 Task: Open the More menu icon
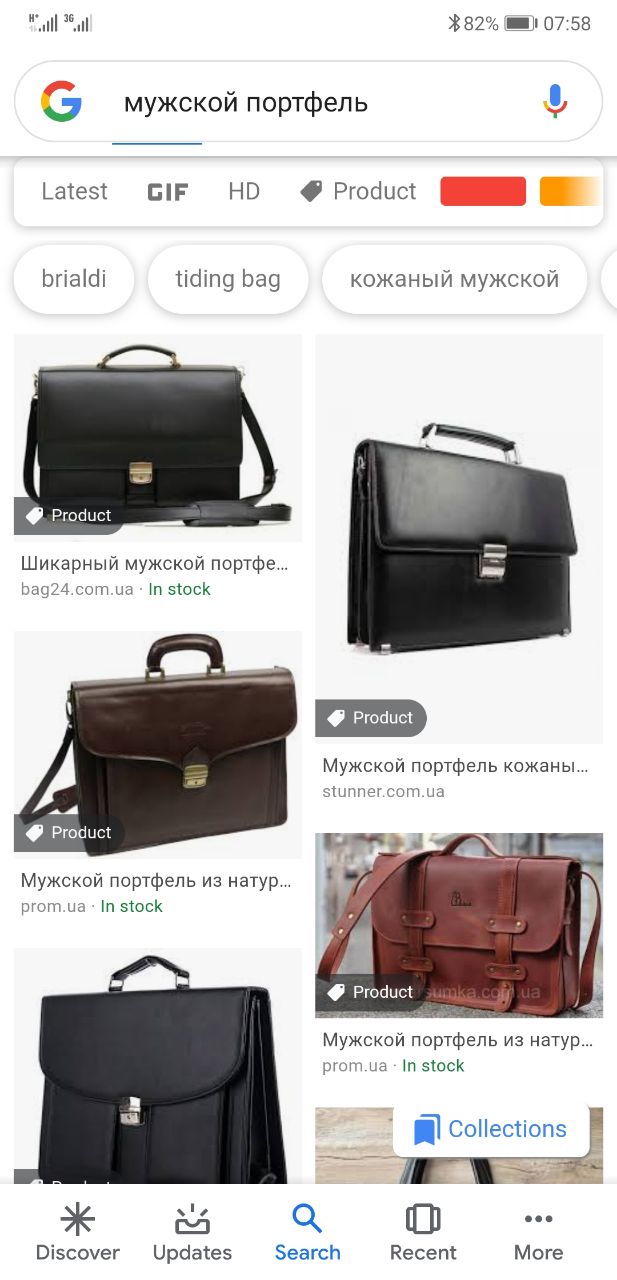pyautogui.click(x=538, y=1219)
